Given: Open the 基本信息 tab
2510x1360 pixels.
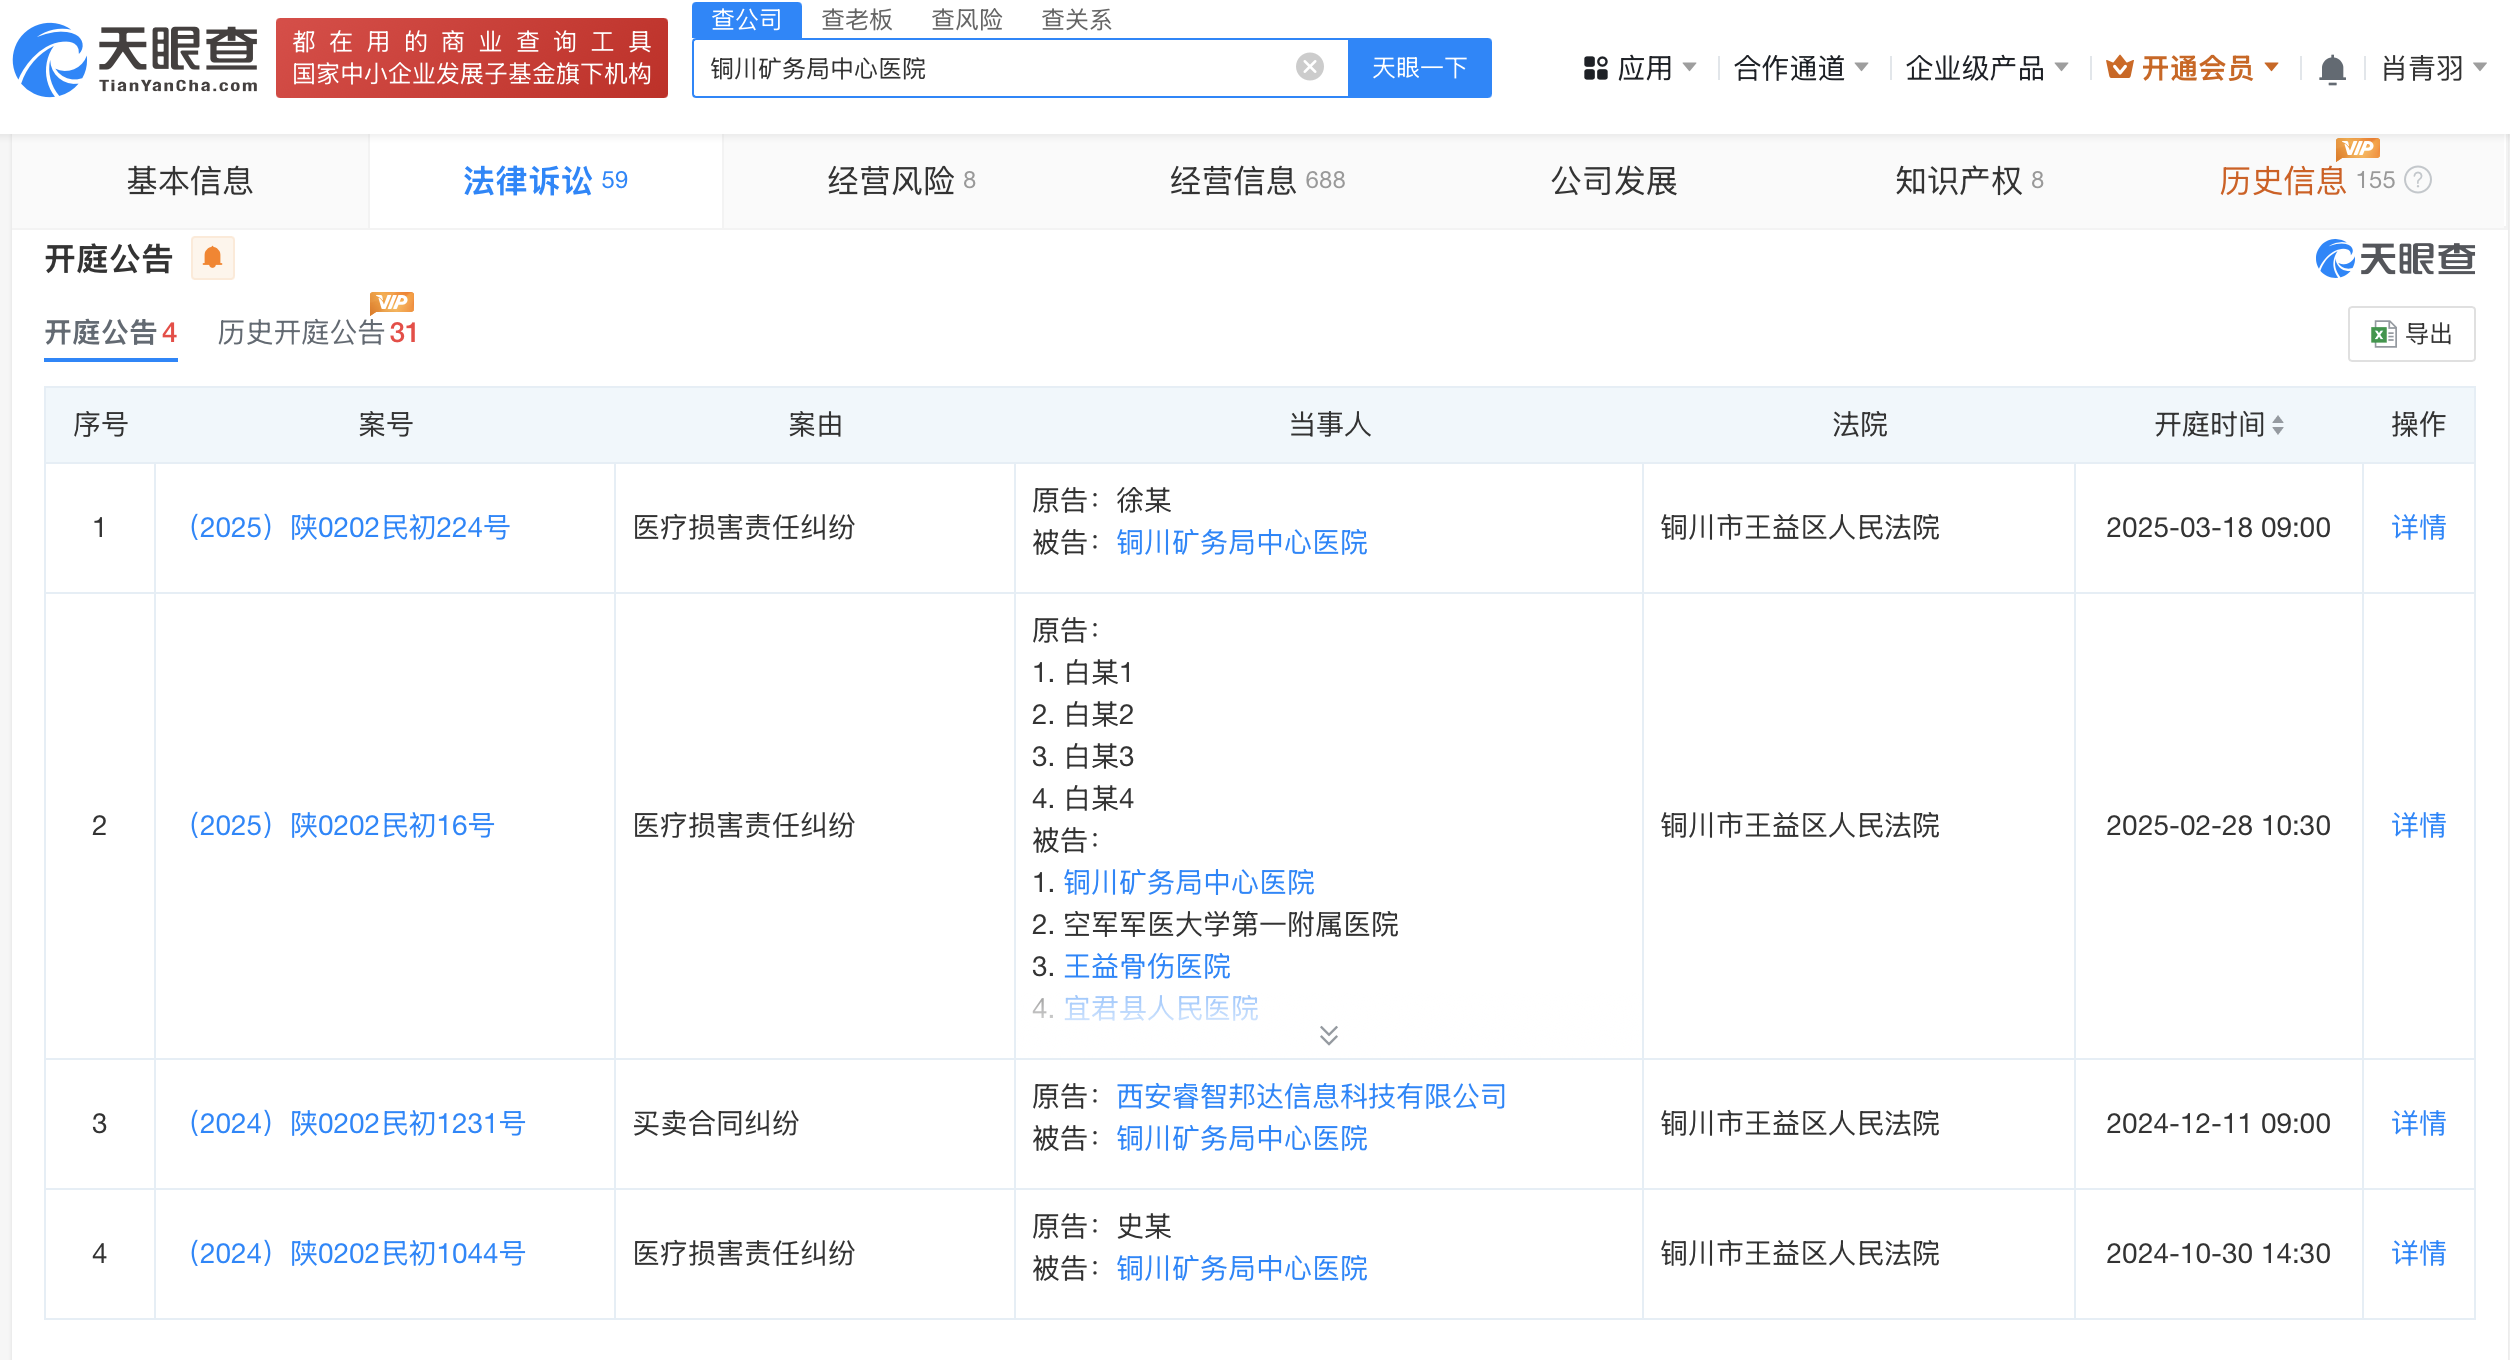Looking at the screenshot, I should pos(190,181).
